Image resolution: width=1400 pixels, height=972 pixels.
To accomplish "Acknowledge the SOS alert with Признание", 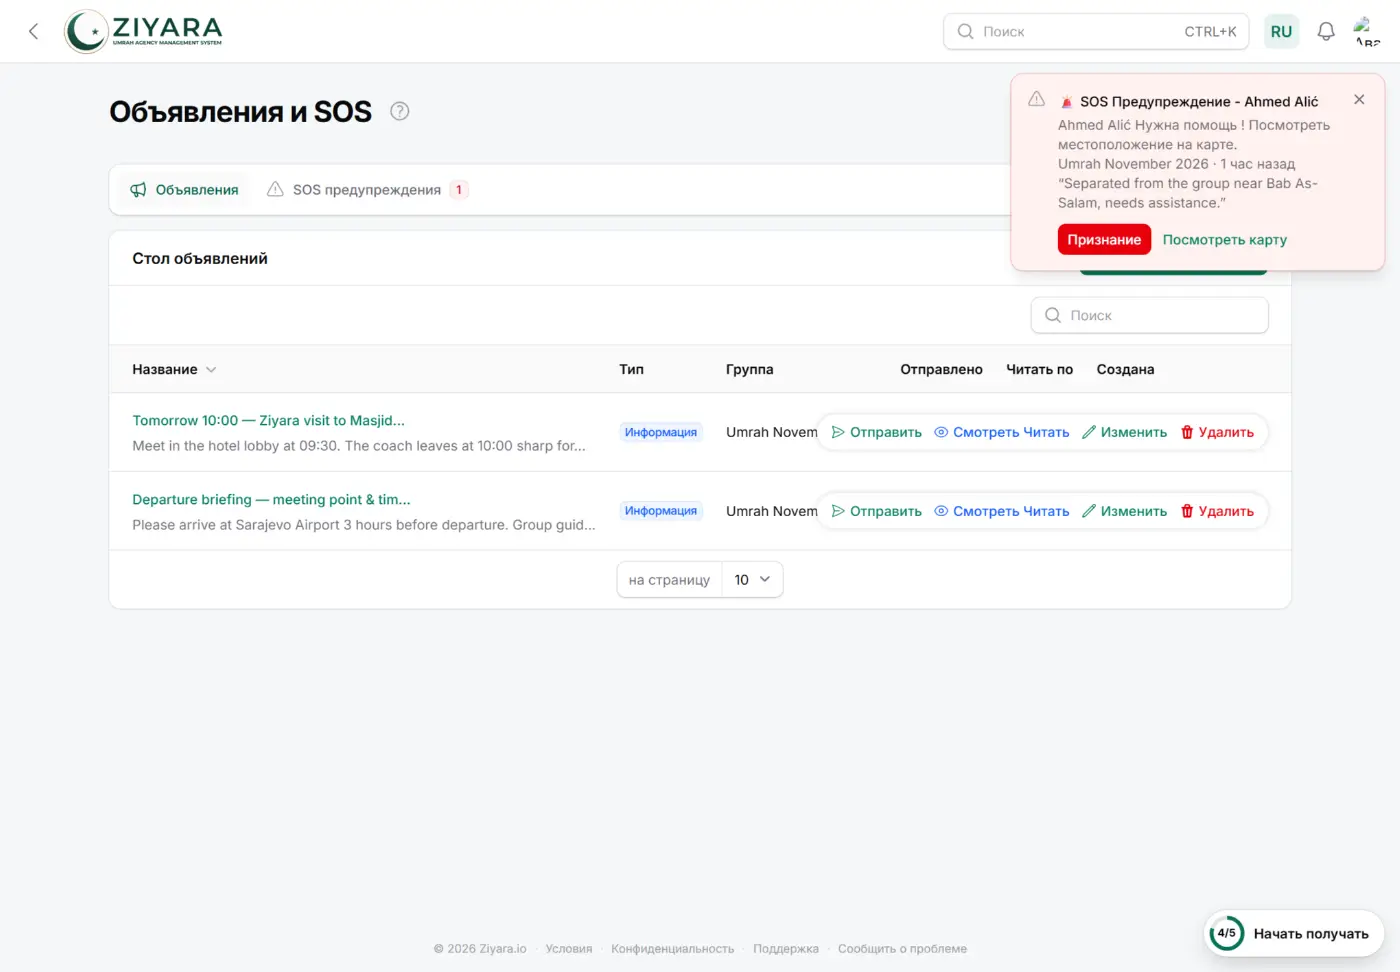I will (x=1104, y=239).
